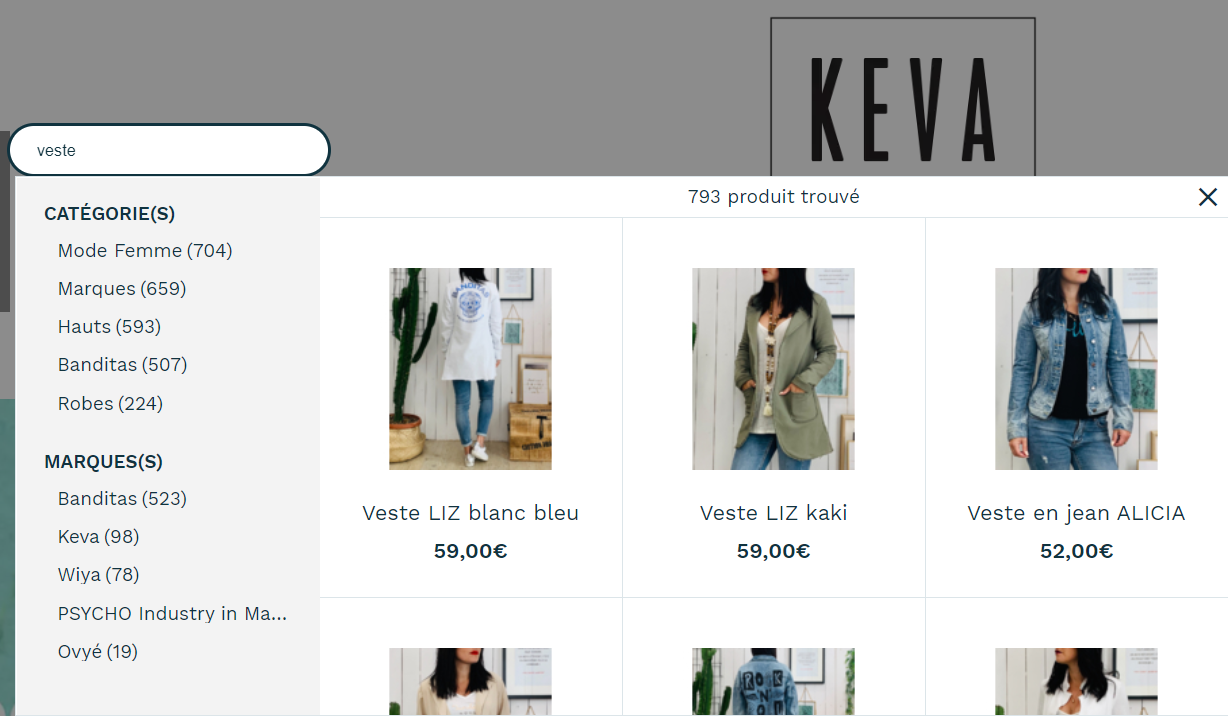Choose the Banditas (507) category
Image resolution: width=1228 pixels, height=716 pixels.
coord(122,365)
